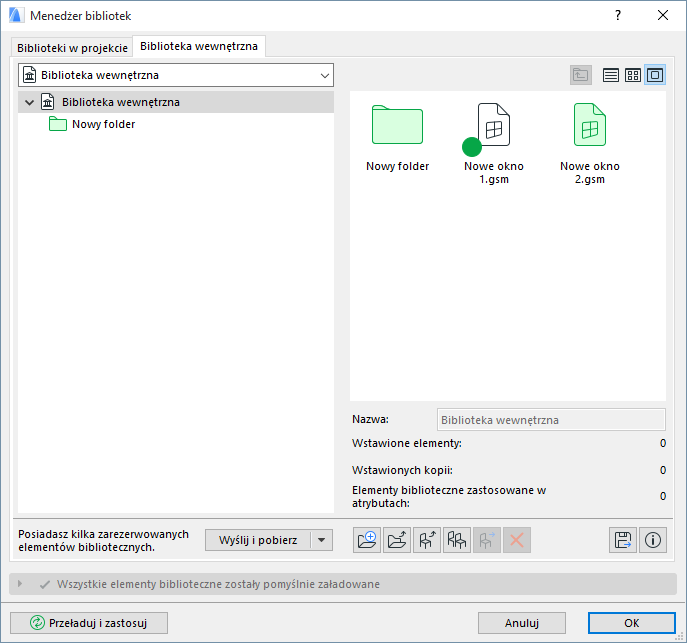The width and height of the screenshot is (687, 643).
Task: Click the Anuluj button
Action: pyautogui.click(x=522, y=623)
